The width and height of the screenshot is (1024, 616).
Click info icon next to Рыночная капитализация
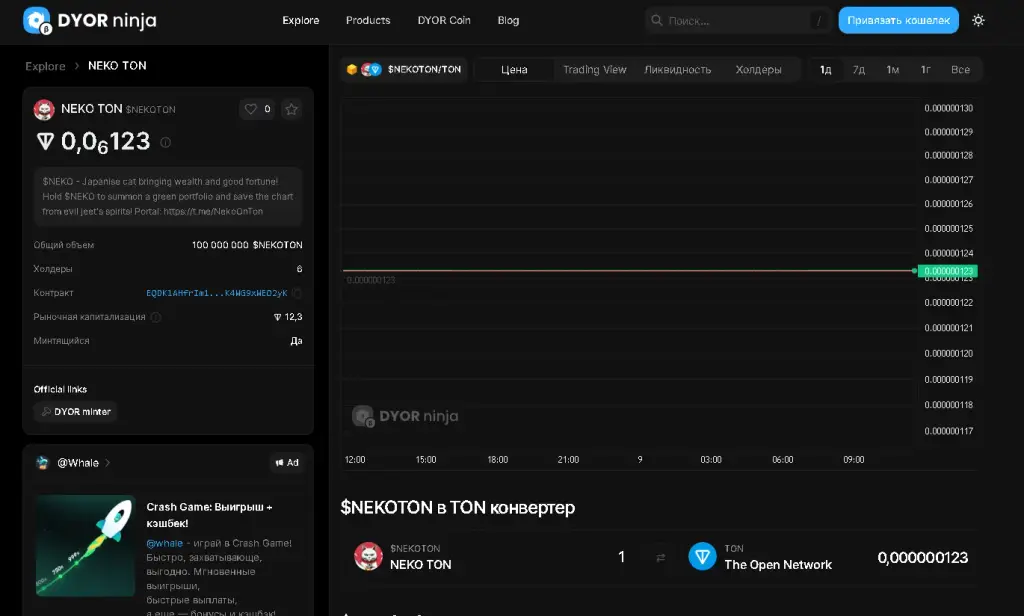155,317
